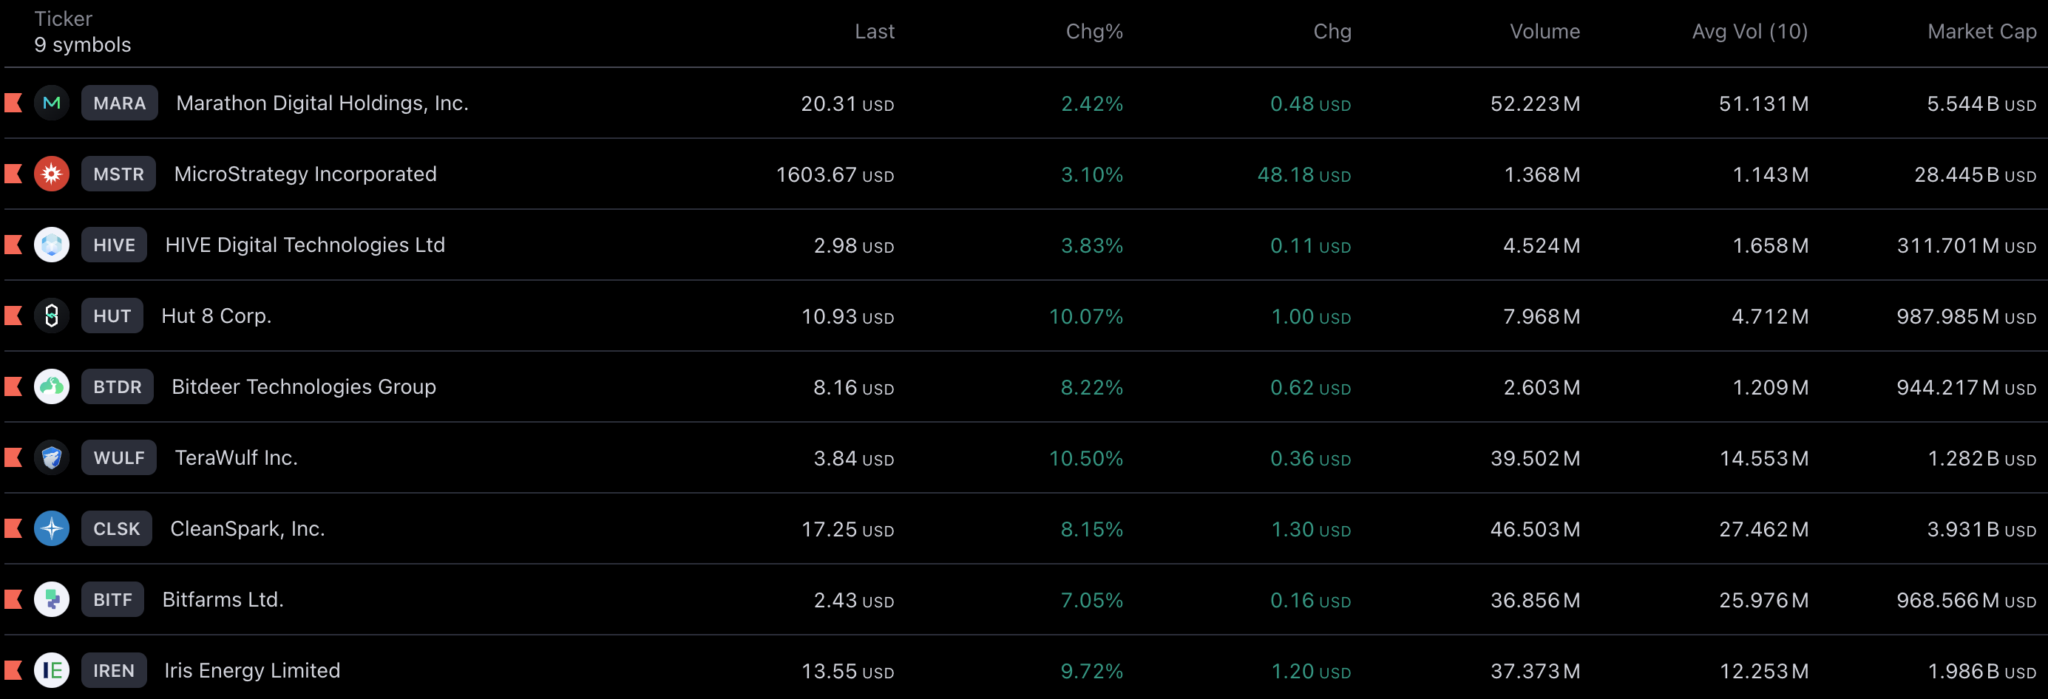2048x699 pixels.
Task: Toggle the flag beside Bitfarms Ltd.
Action: [x=14, y=600]
